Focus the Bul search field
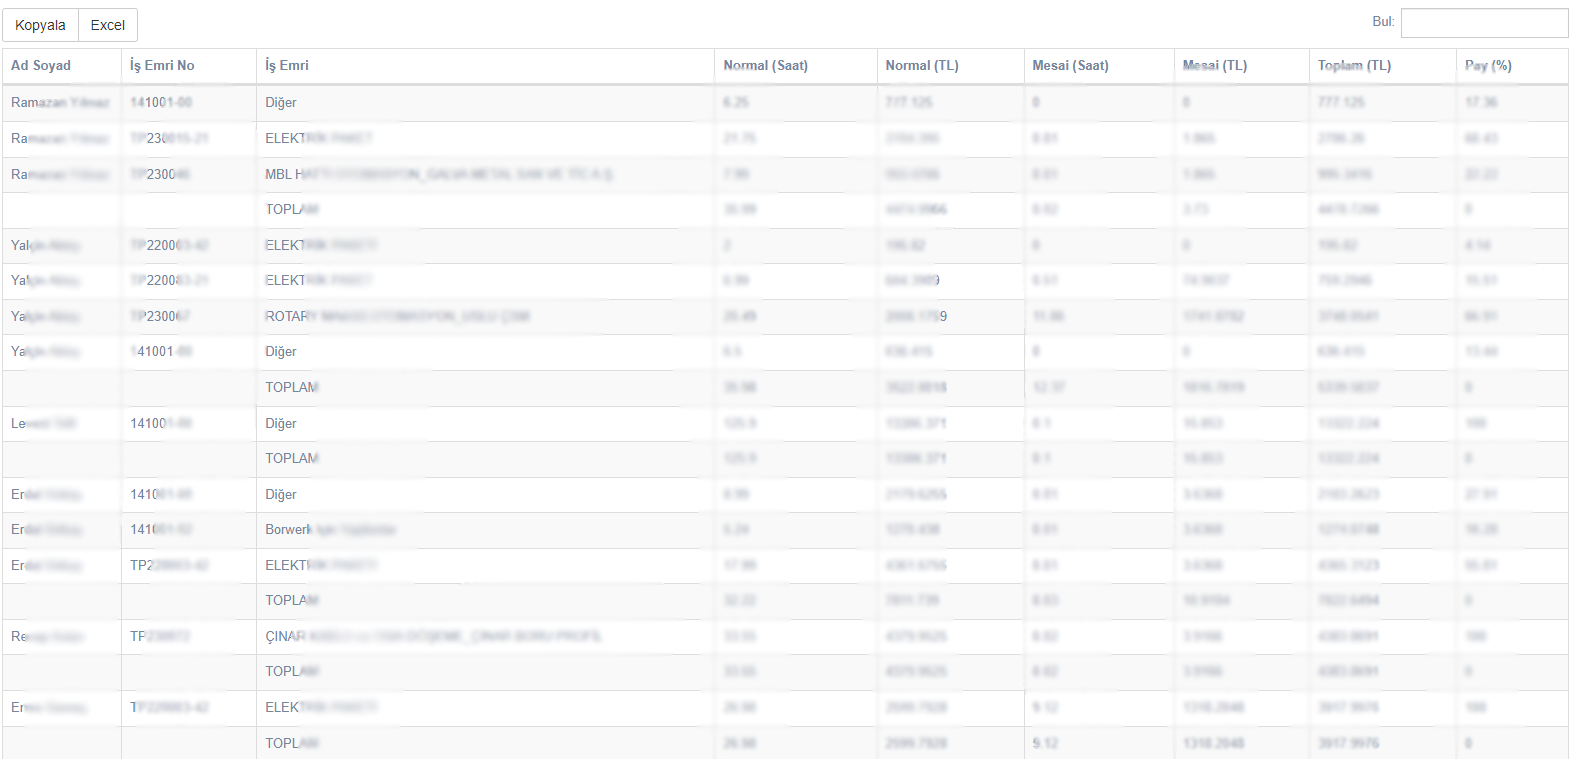 pyautogui.click(x=1483, y=22)
